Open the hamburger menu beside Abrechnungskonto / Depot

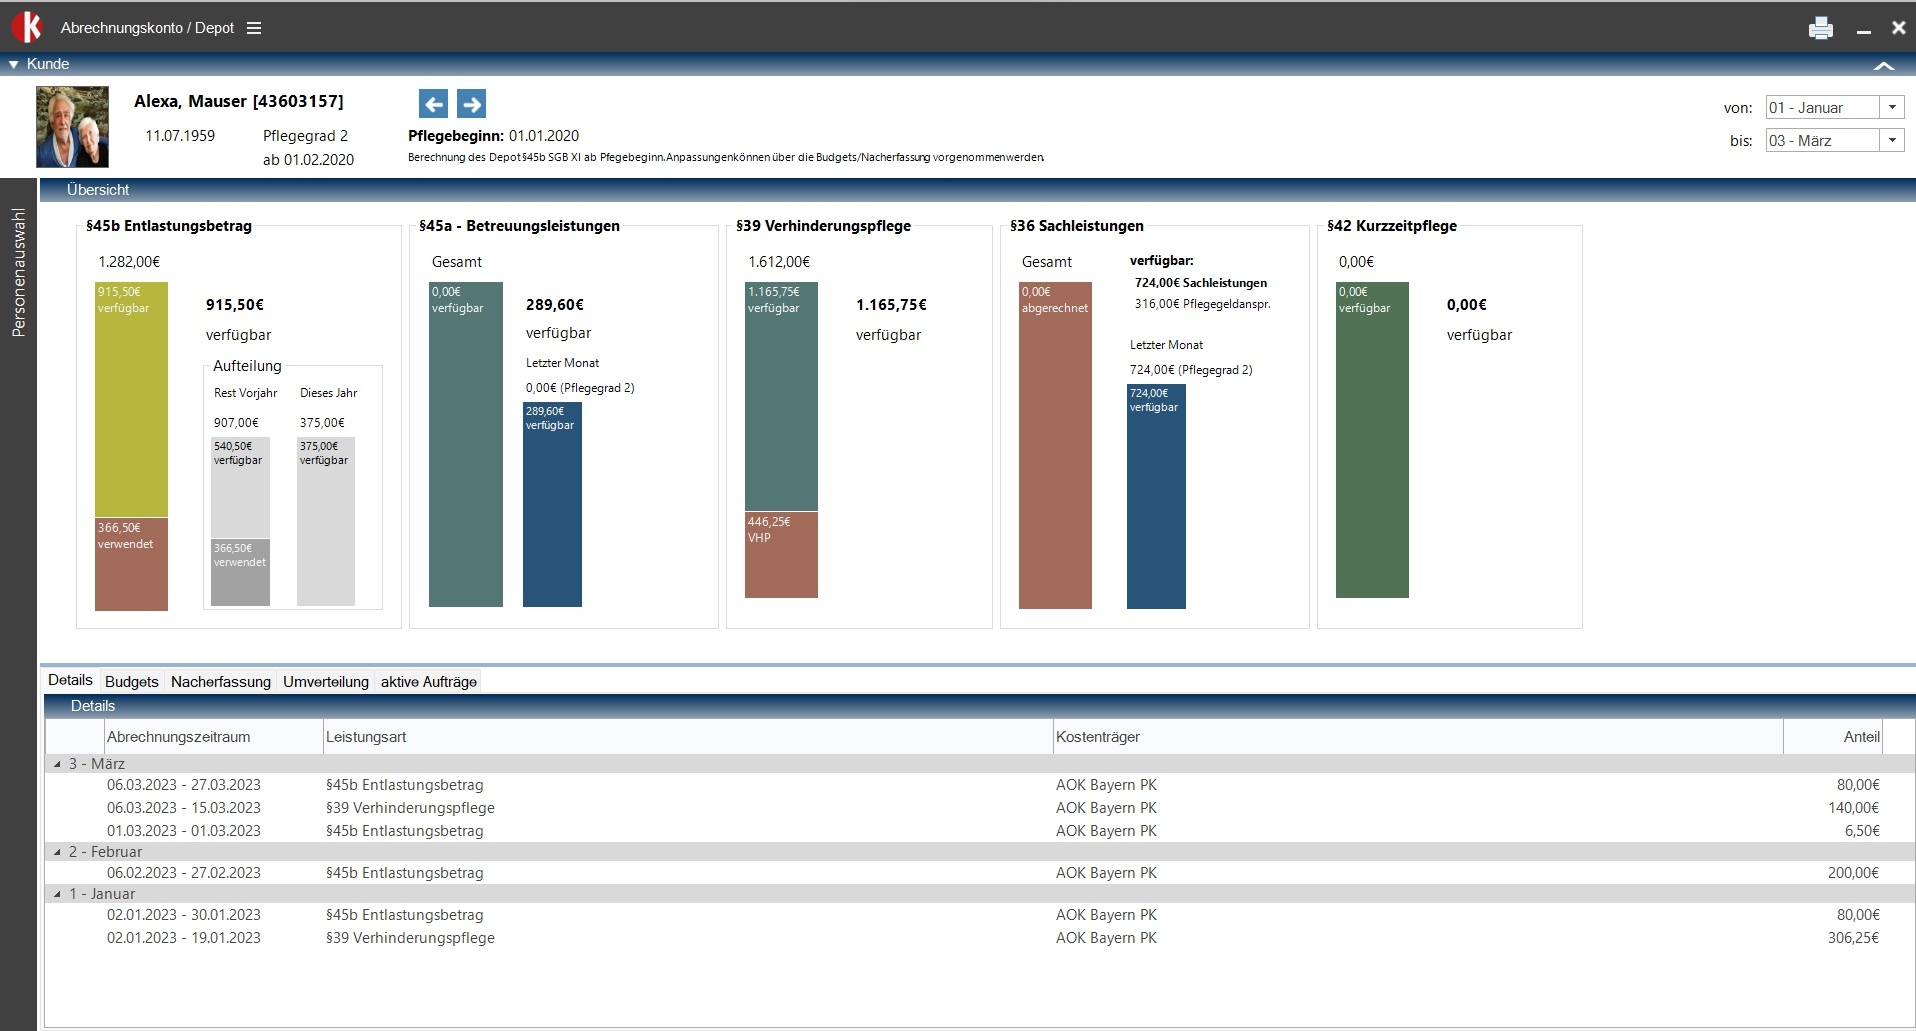[x=254, y=28]
